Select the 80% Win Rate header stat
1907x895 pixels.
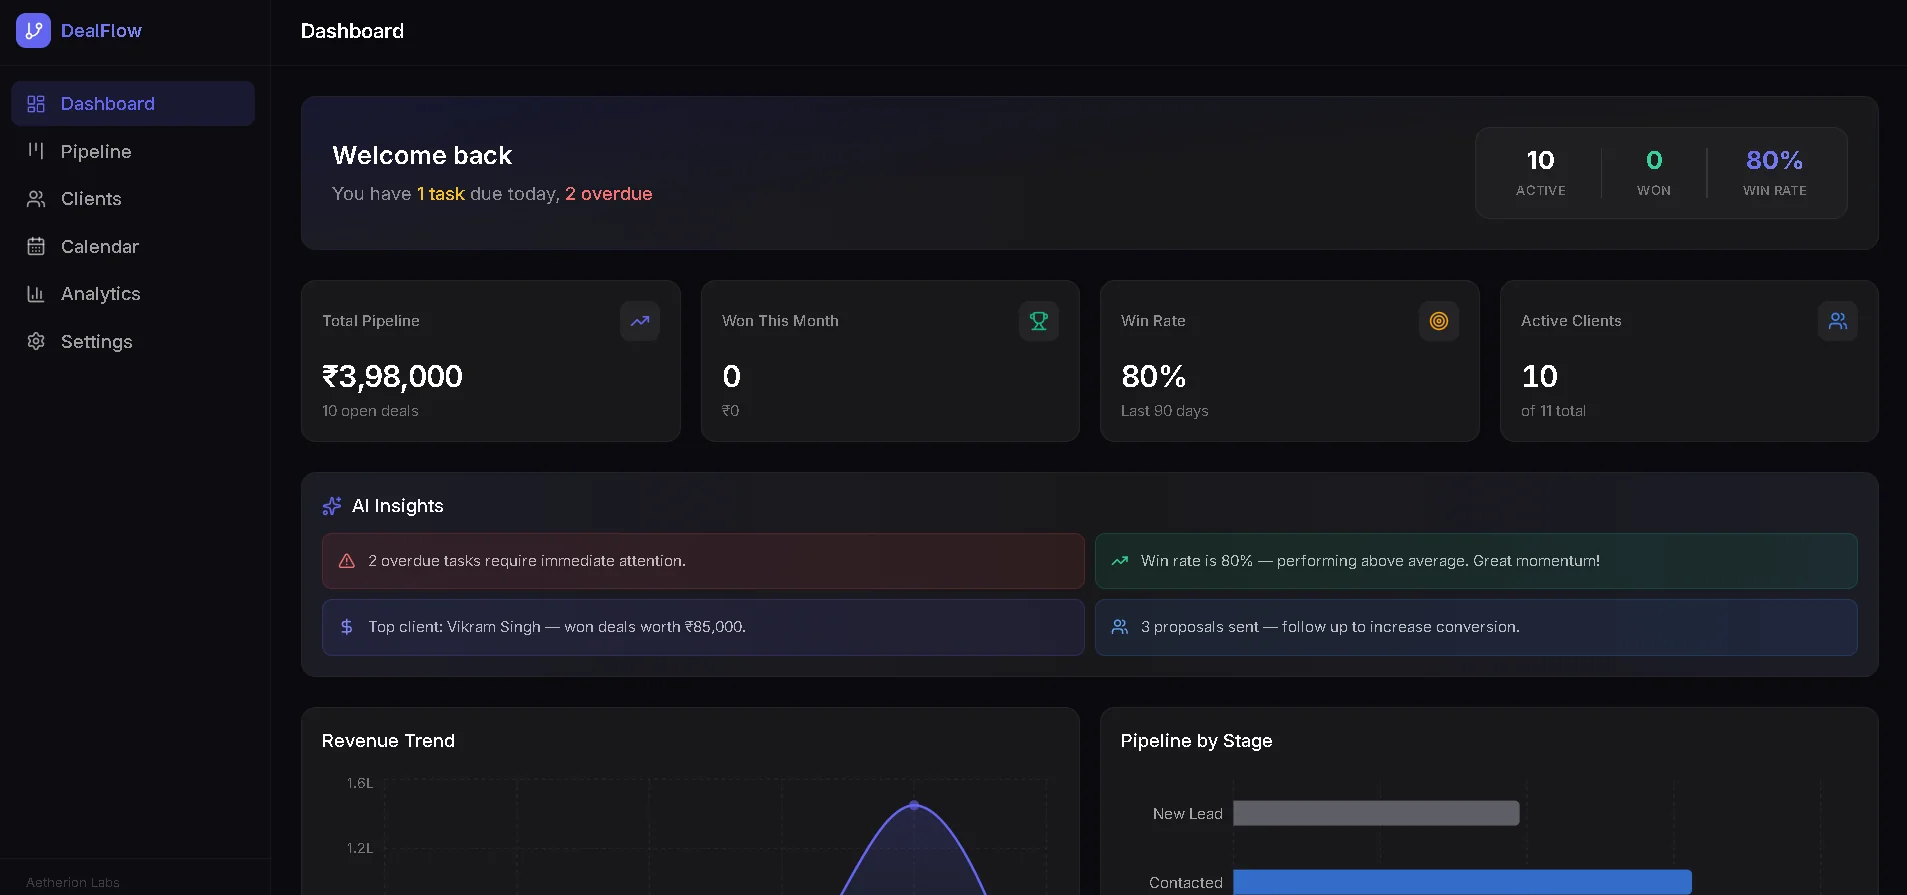pos(1775,173)
